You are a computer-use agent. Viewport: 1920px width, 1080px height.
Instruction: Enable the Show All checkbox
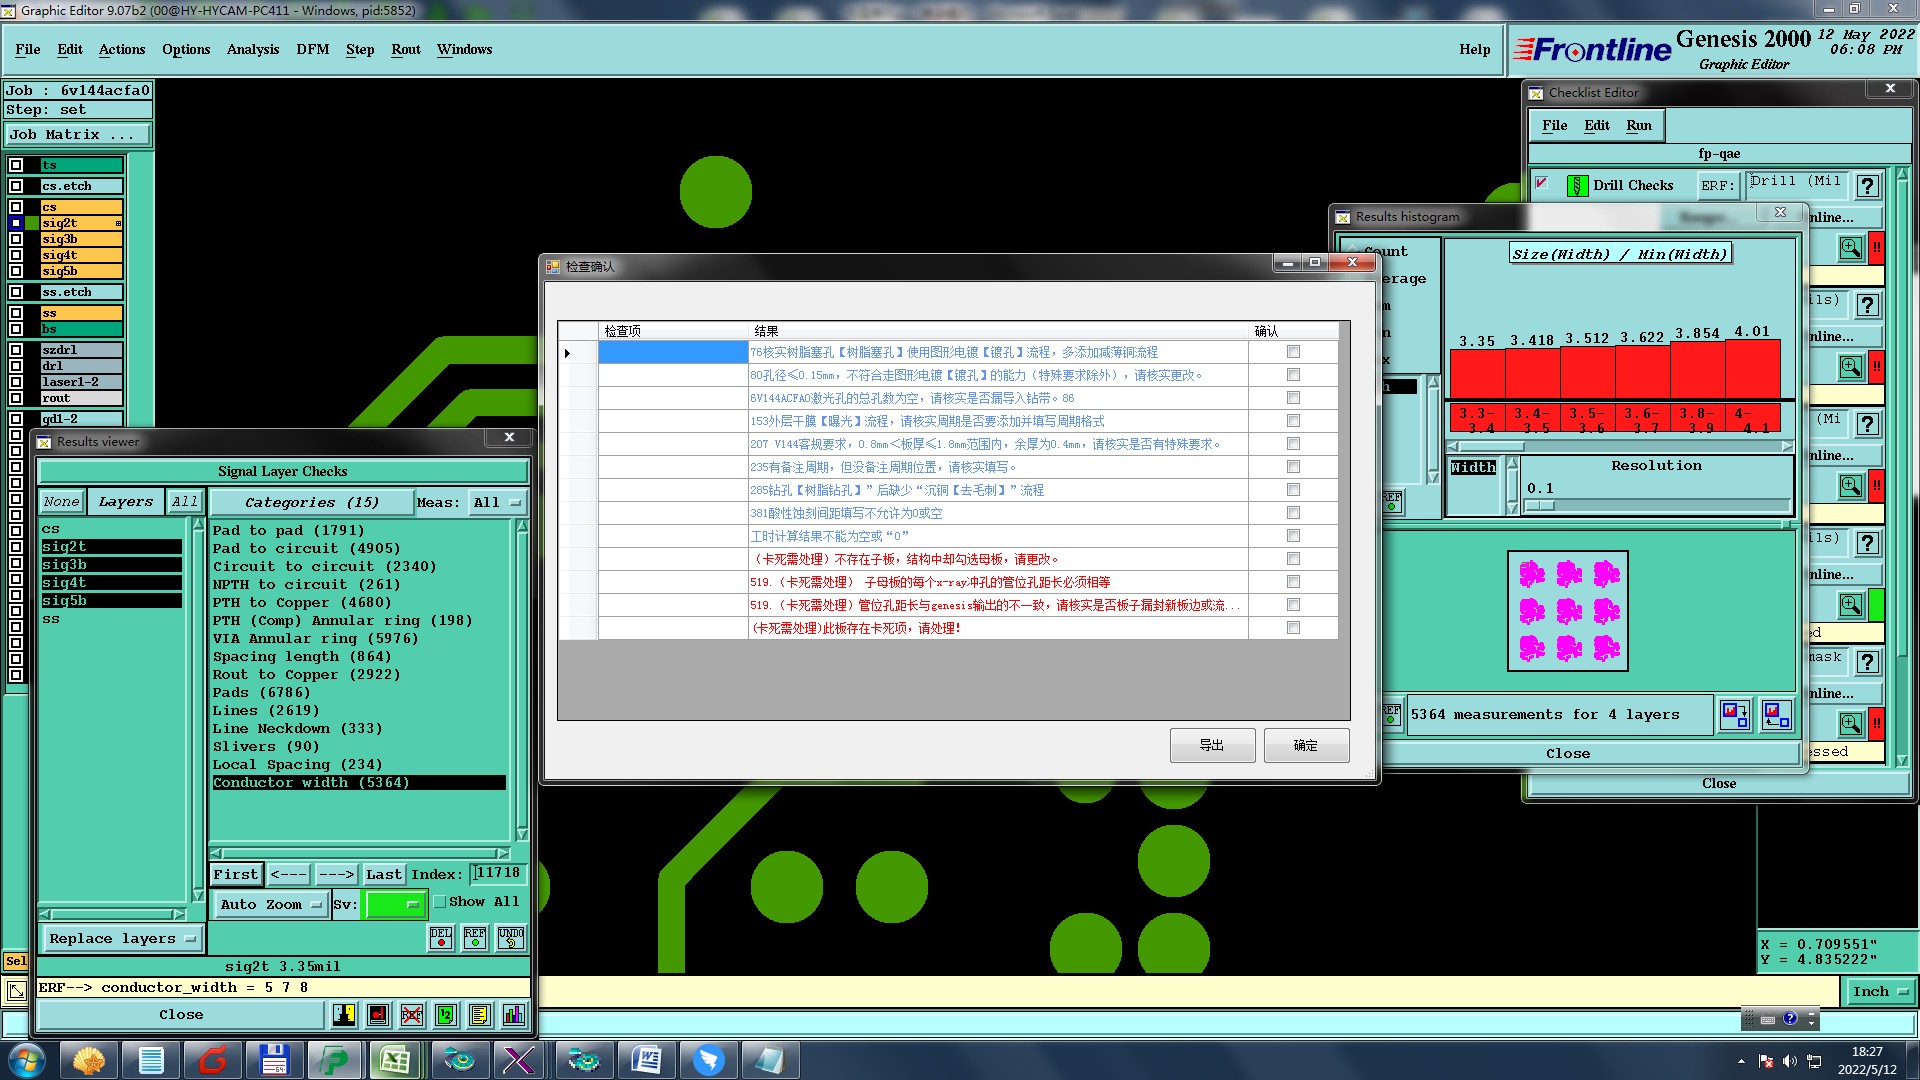(439, 902)
